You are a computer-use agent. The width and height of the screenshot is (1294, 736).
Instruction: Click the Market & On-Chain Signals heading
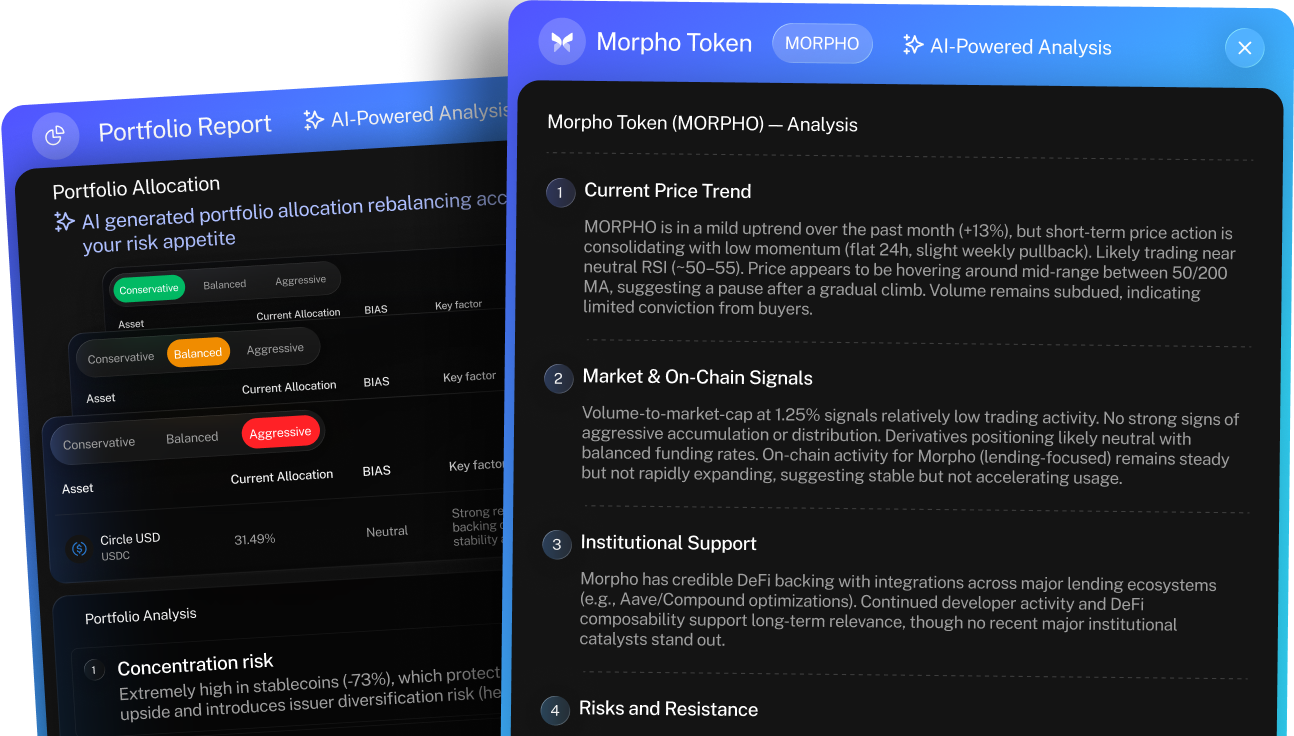pyautogui.click(x=697, y=378)
